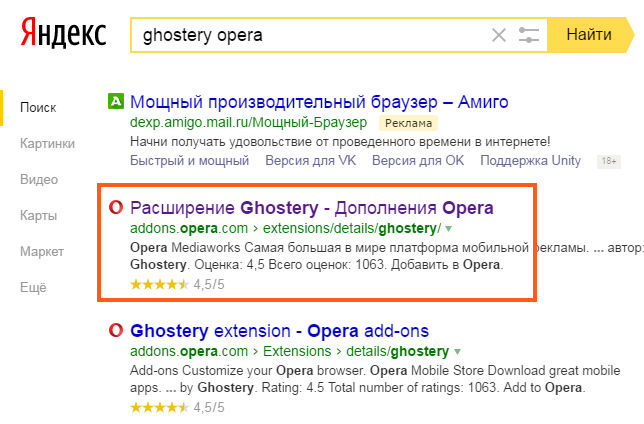Open the Ещё menu in sidebar

click(33, 287)
